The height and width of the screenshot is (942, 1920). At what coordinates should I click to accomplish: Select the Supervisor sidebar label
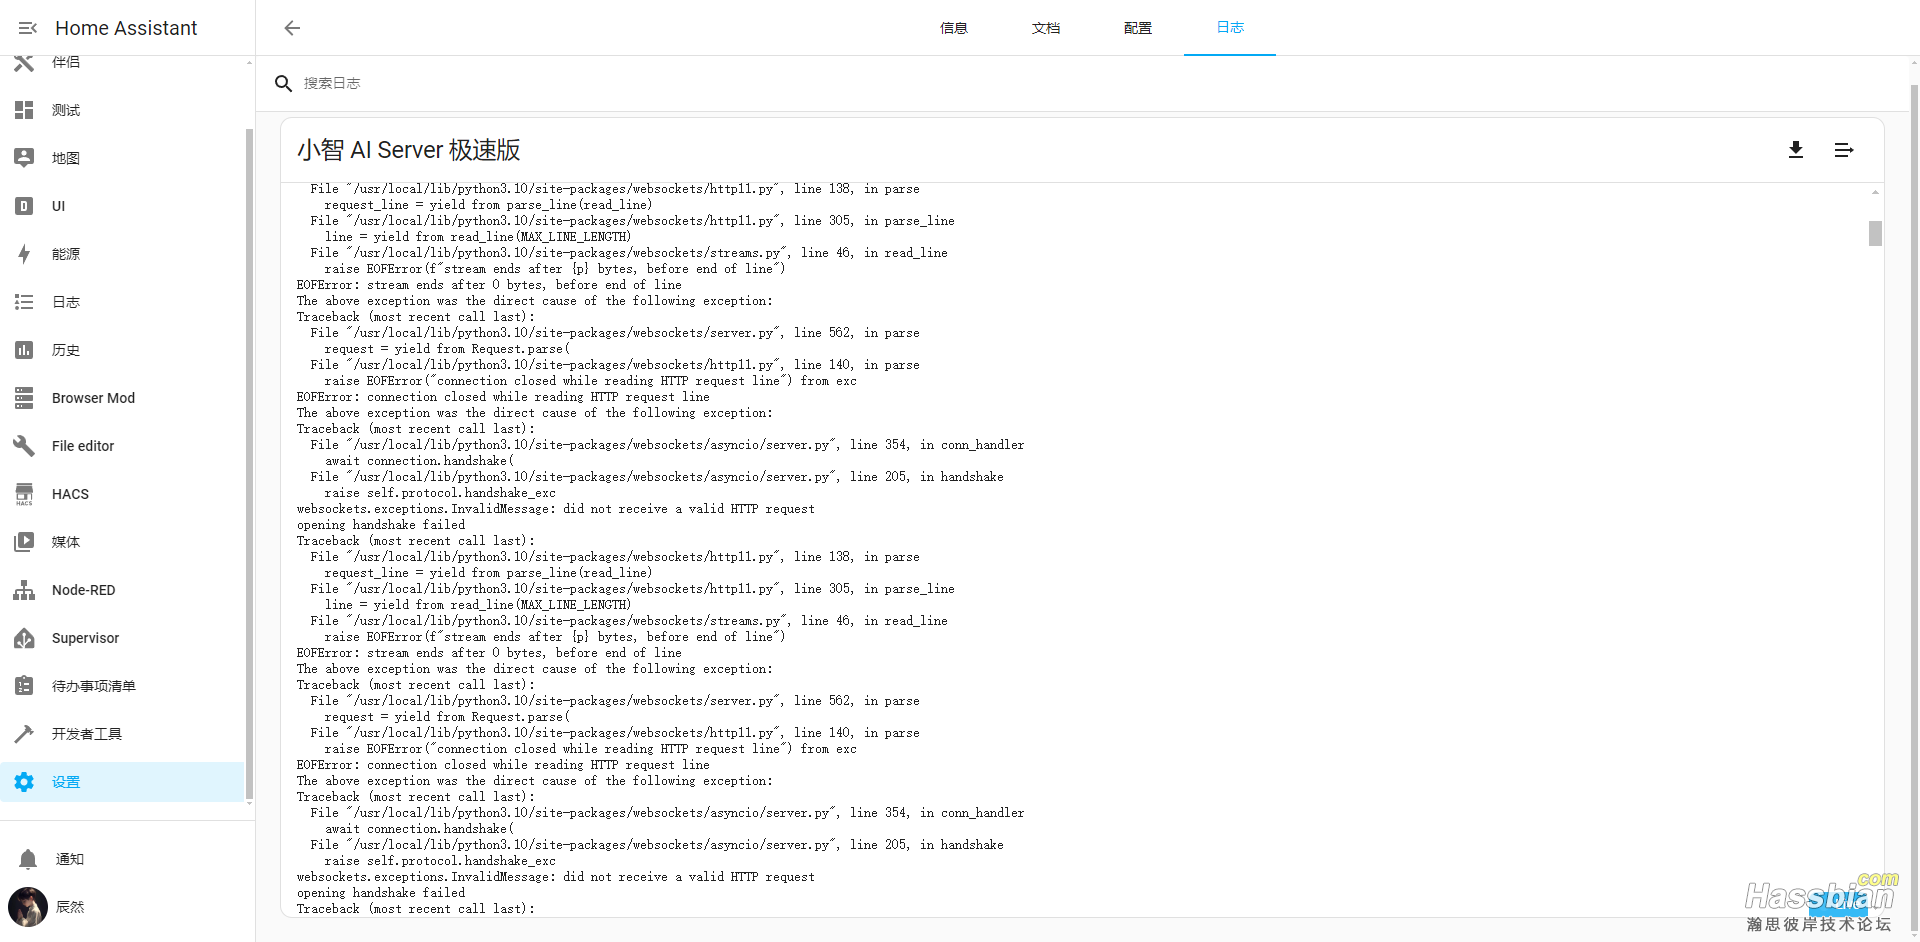pos(85,638)
